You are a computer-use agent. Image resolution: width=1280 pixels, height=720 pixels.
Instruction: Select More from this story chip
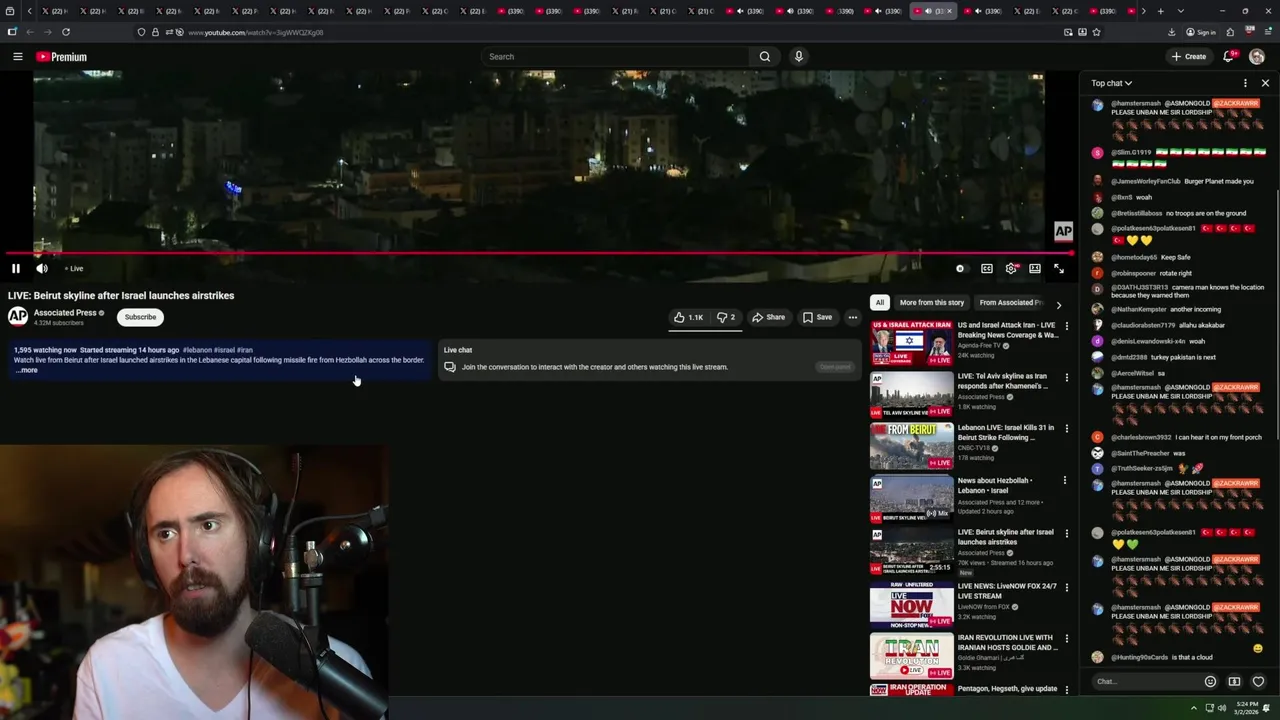click(932, 302)
